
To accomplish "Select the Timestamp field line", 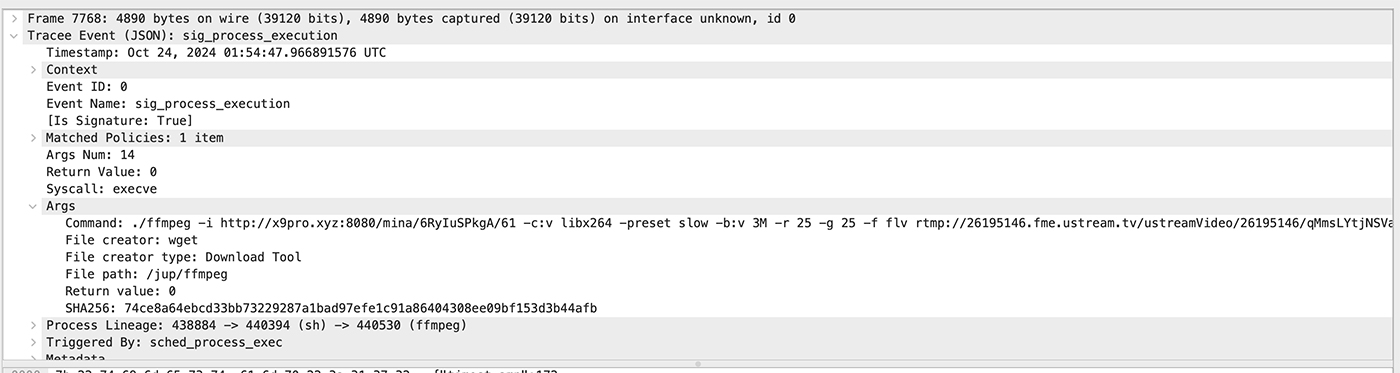I will click(x=700, y=52).
